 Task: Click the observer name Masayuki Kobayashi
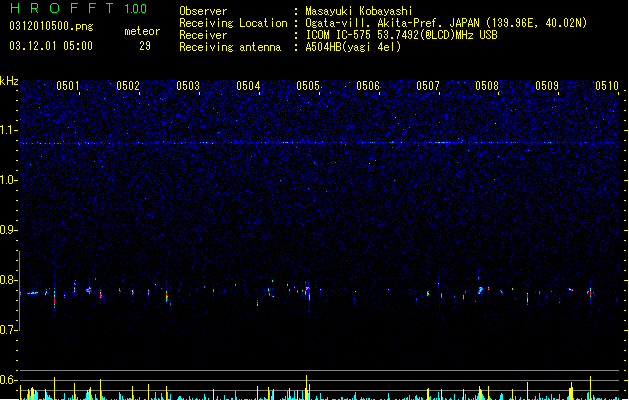359,11
